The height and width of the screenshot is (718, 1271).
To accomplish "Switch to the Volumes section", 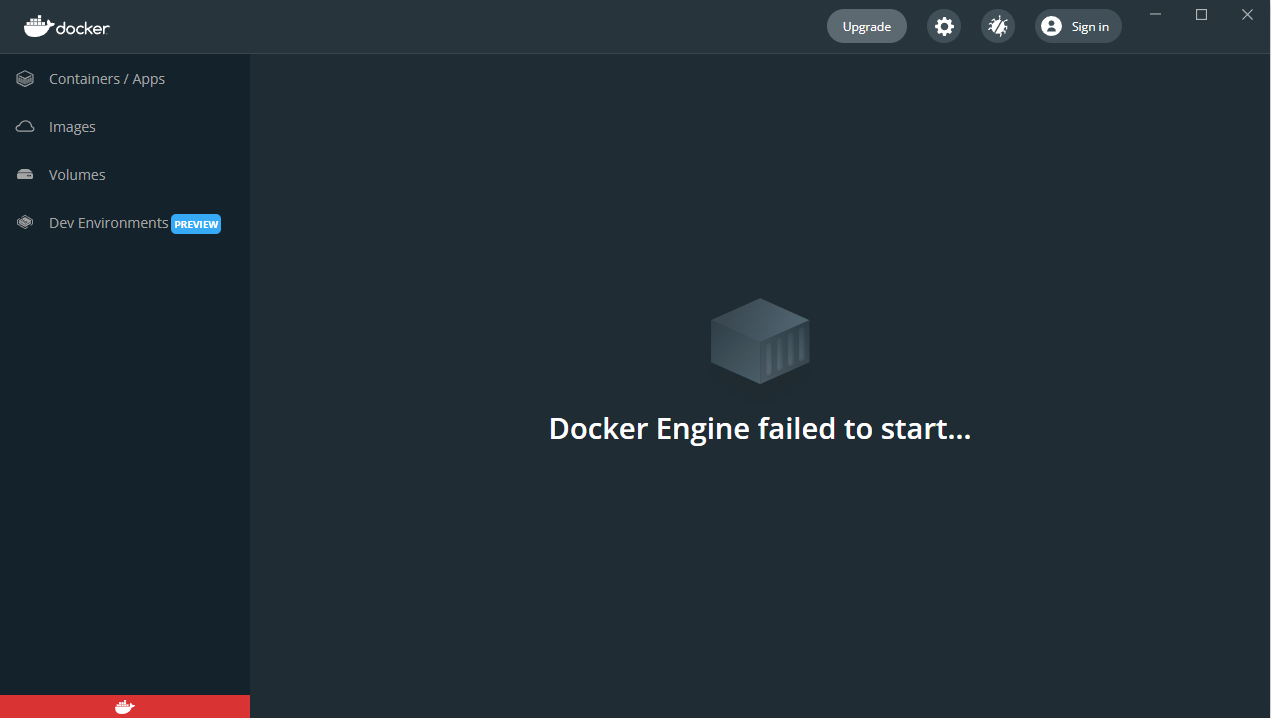I will (x=125, y=175).
